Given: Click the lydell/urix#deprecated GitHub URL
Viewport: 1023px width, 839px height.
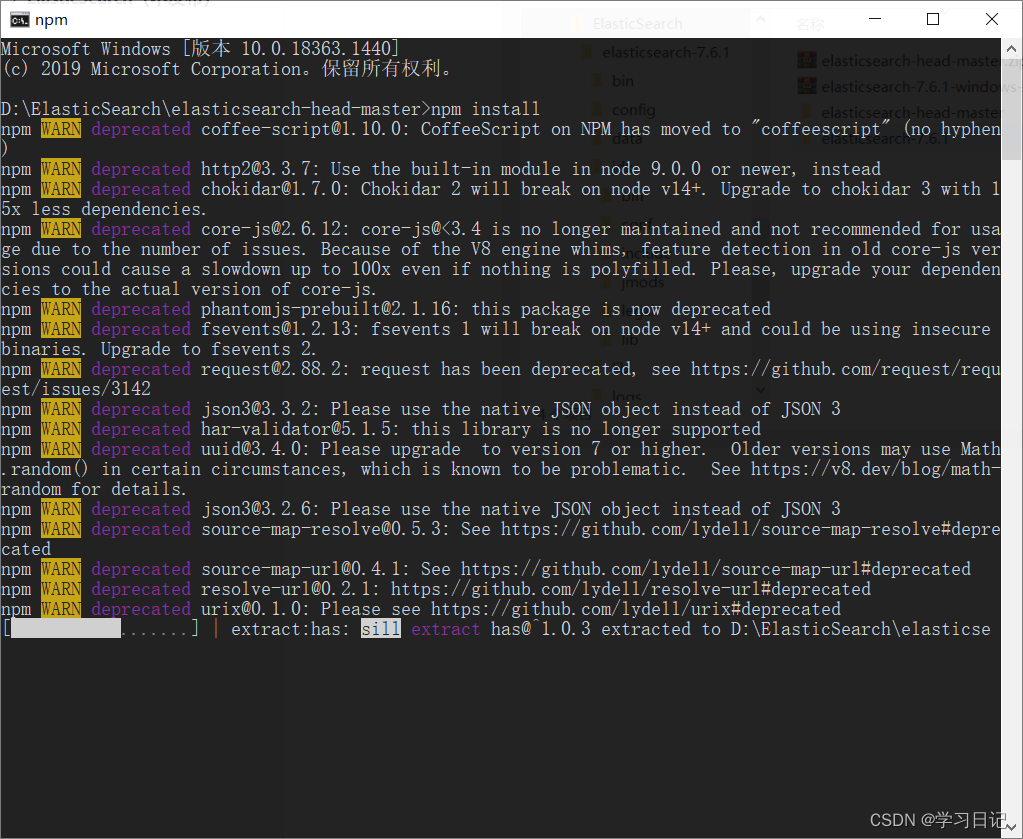Looking at the screenshot, I should (636, 609).
